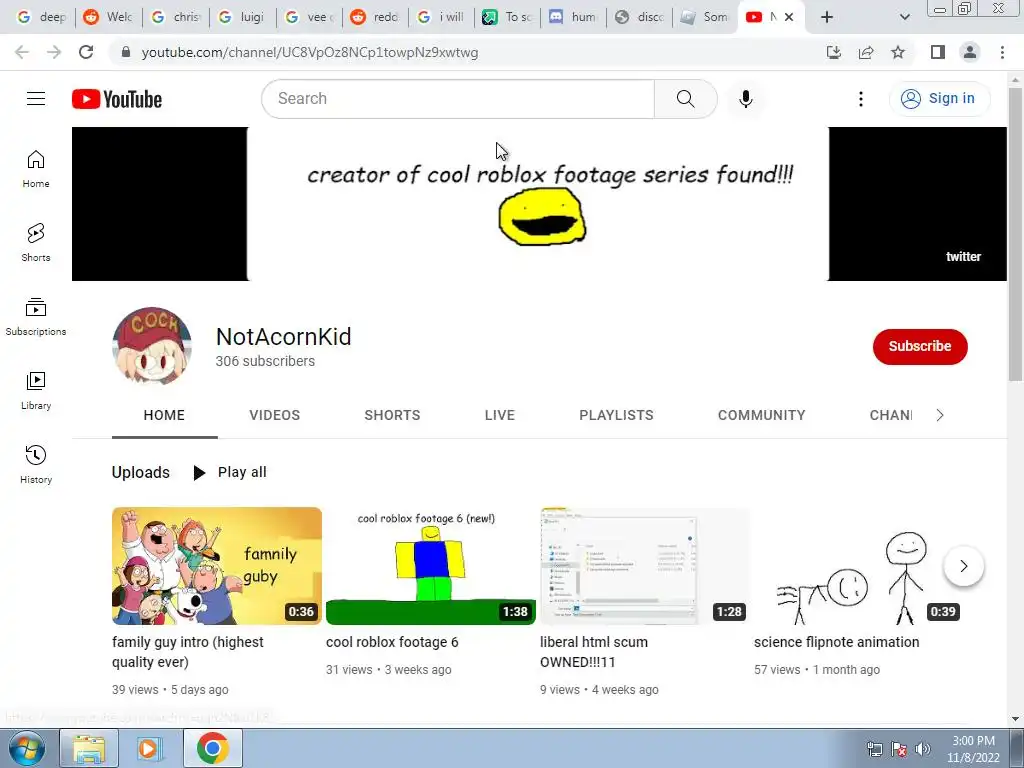The image size is (1024, 768).
Task: Switch to the COMMUNITY tab
Action: click(x=761, y=415)
